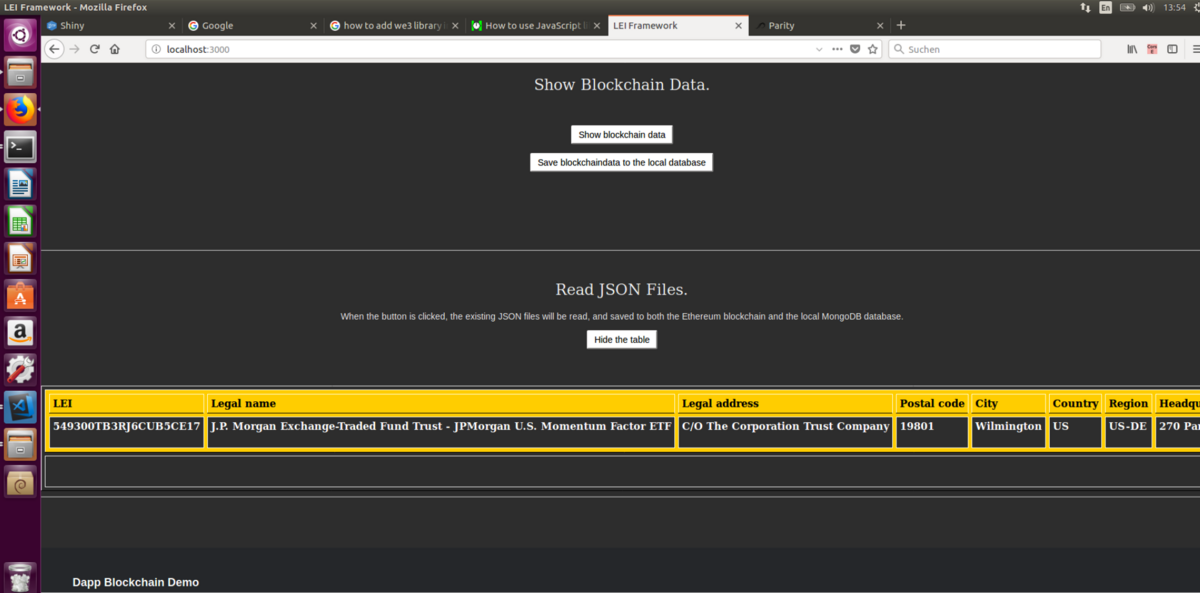View site information icon in address bar
This screenshot has width=1200, height=593.
156,49
